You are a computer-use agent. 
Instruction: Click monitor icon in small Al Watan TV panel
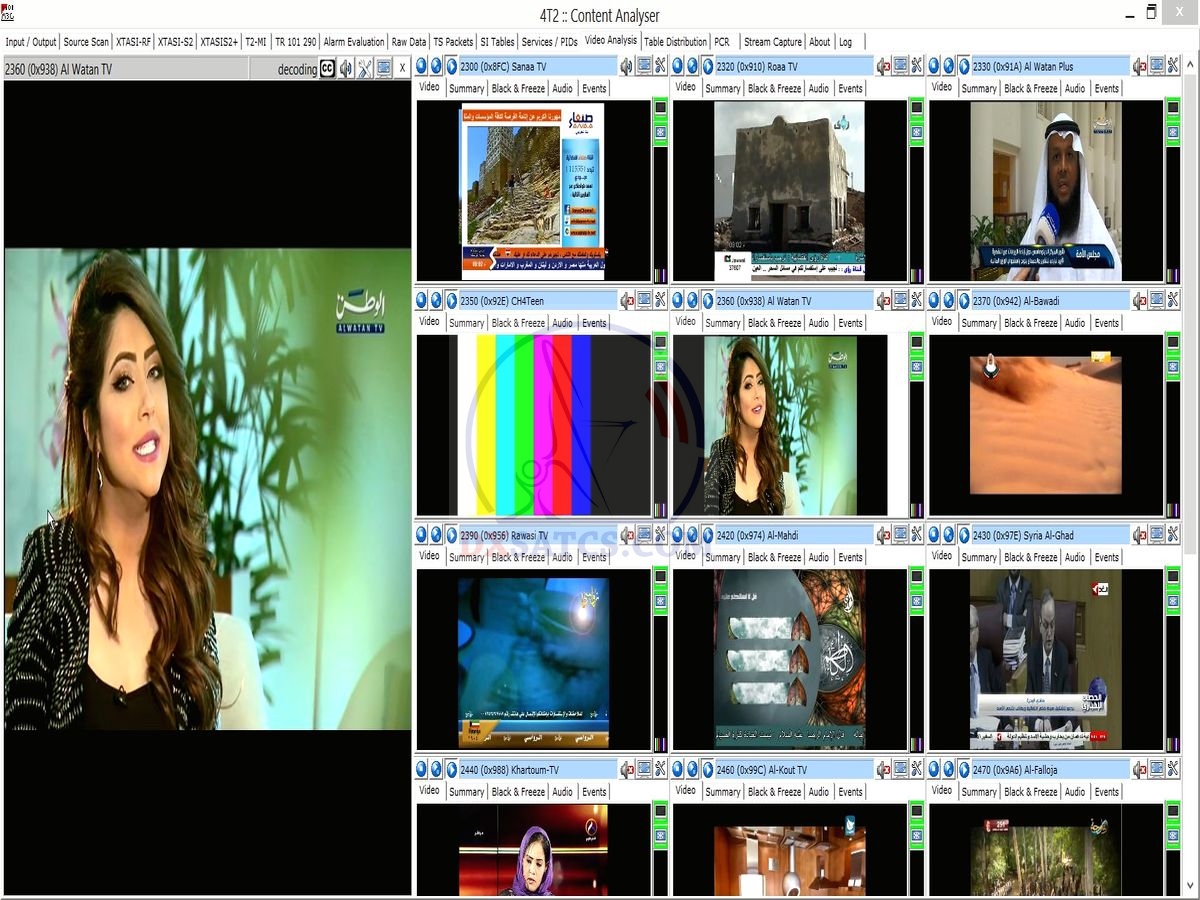901,300
